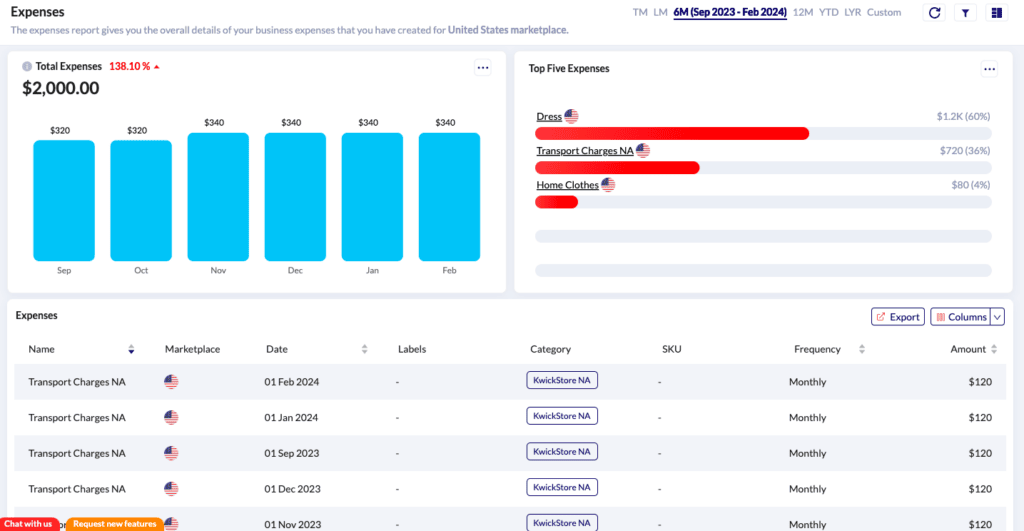Click the Dress red progress bar

pyautogui.click(x=672, y=133)
